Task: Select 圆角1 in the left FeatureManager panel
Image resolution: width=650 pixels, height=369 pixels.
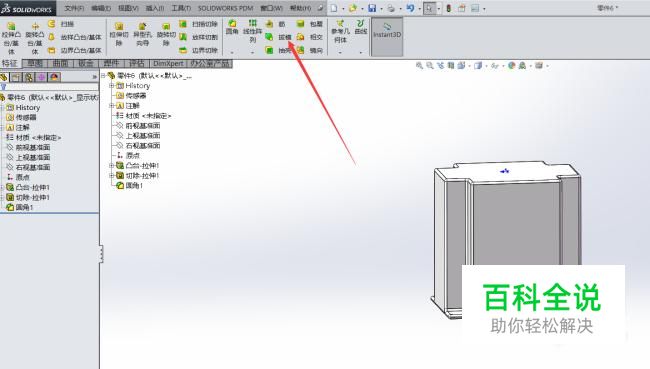Action: tap(20, 207)
